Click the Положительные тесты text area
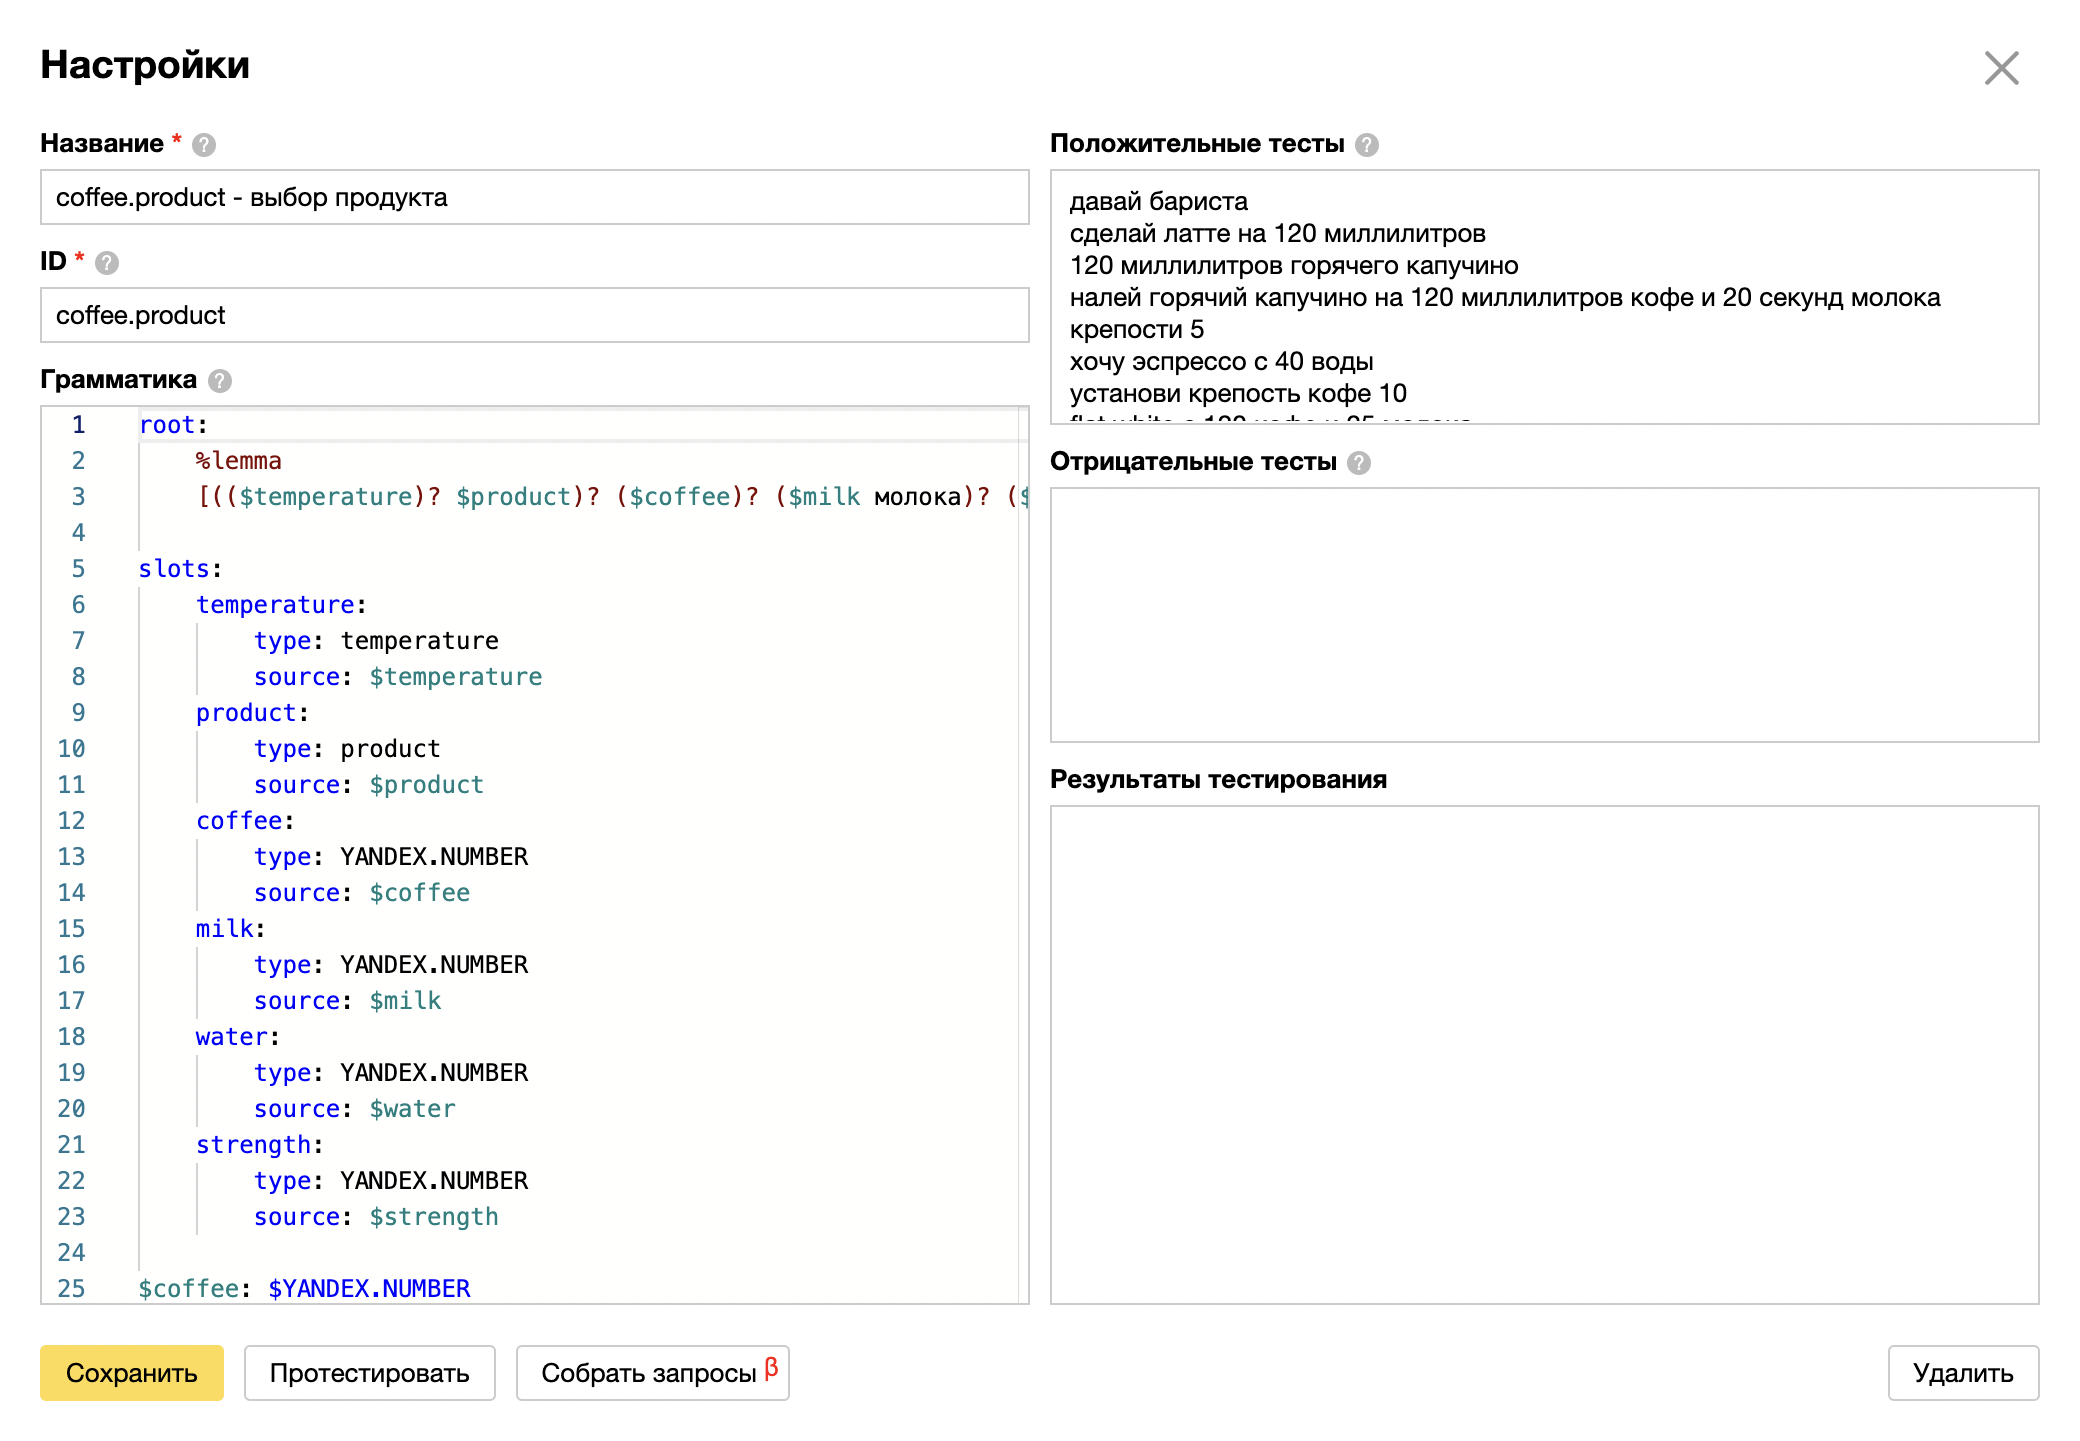The image size is (2080, 1441). (x=1544, y=297)
